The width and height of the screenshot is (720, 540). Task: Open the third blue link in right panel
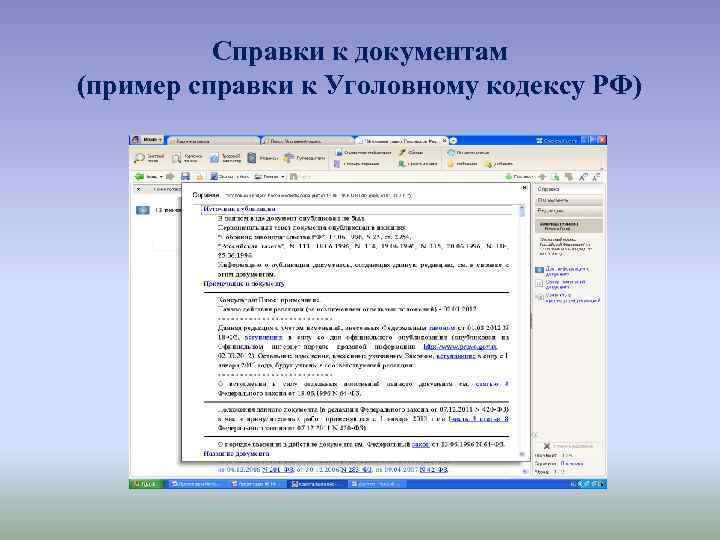(573, 298)
